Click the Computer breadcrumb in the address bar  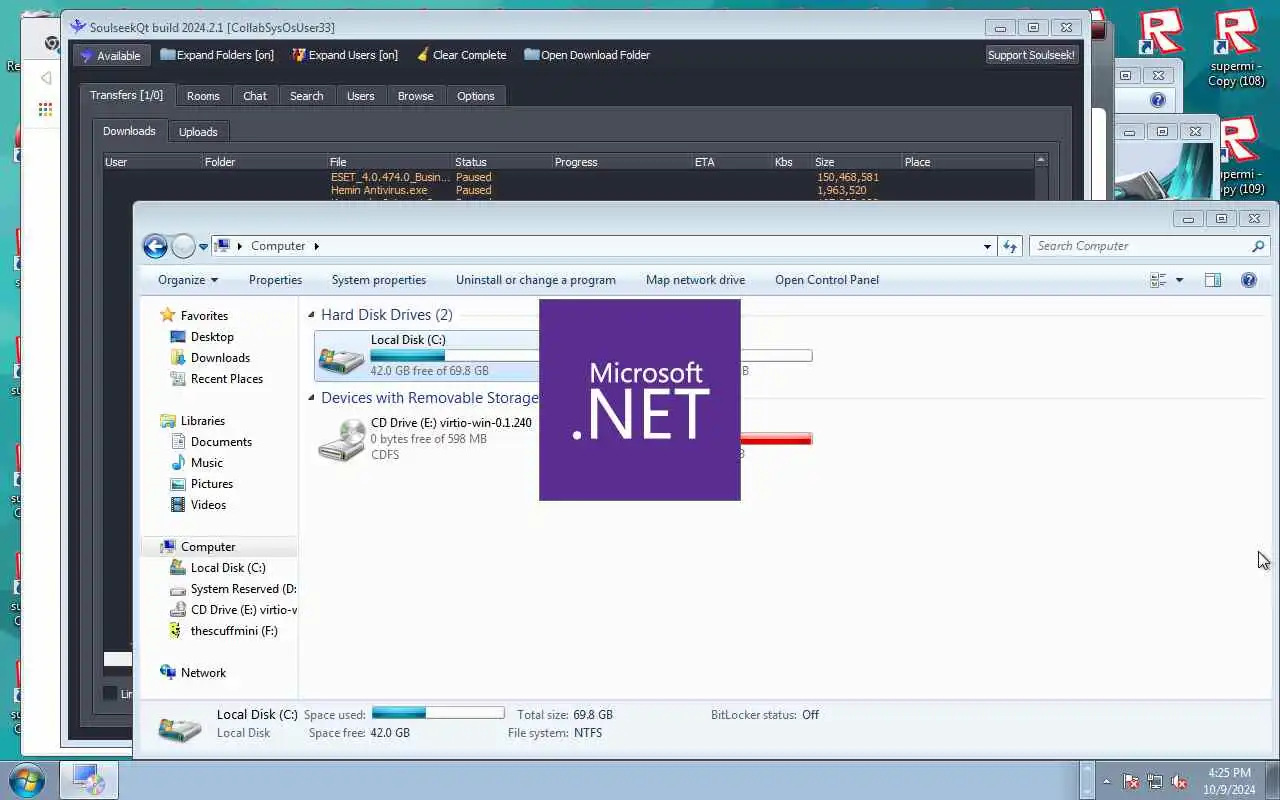point(278,246)
